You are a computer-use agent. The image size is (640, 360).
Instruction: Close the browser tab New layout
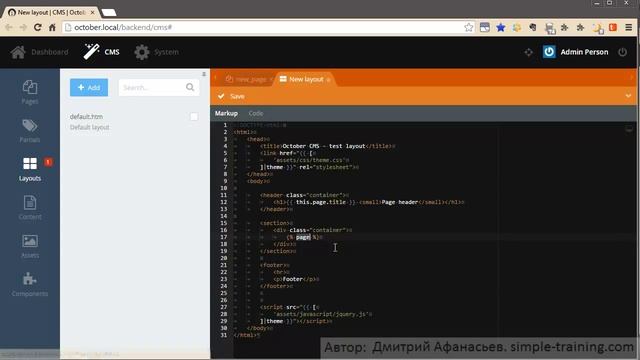[93, 13]
